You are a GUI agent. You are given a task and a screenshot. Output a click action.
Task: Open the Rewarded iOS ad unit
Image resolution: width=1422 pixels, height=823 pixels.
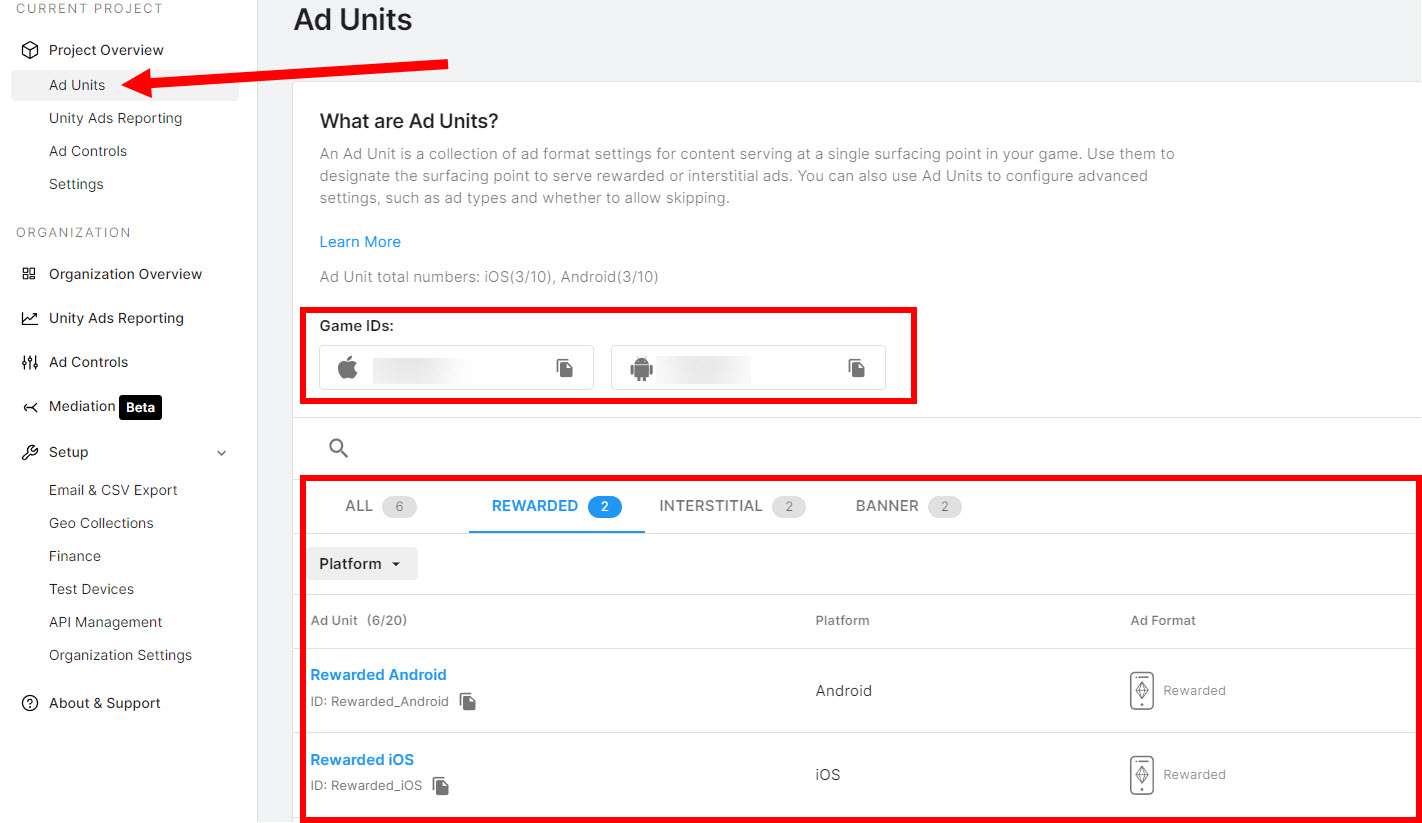[362, 760]
